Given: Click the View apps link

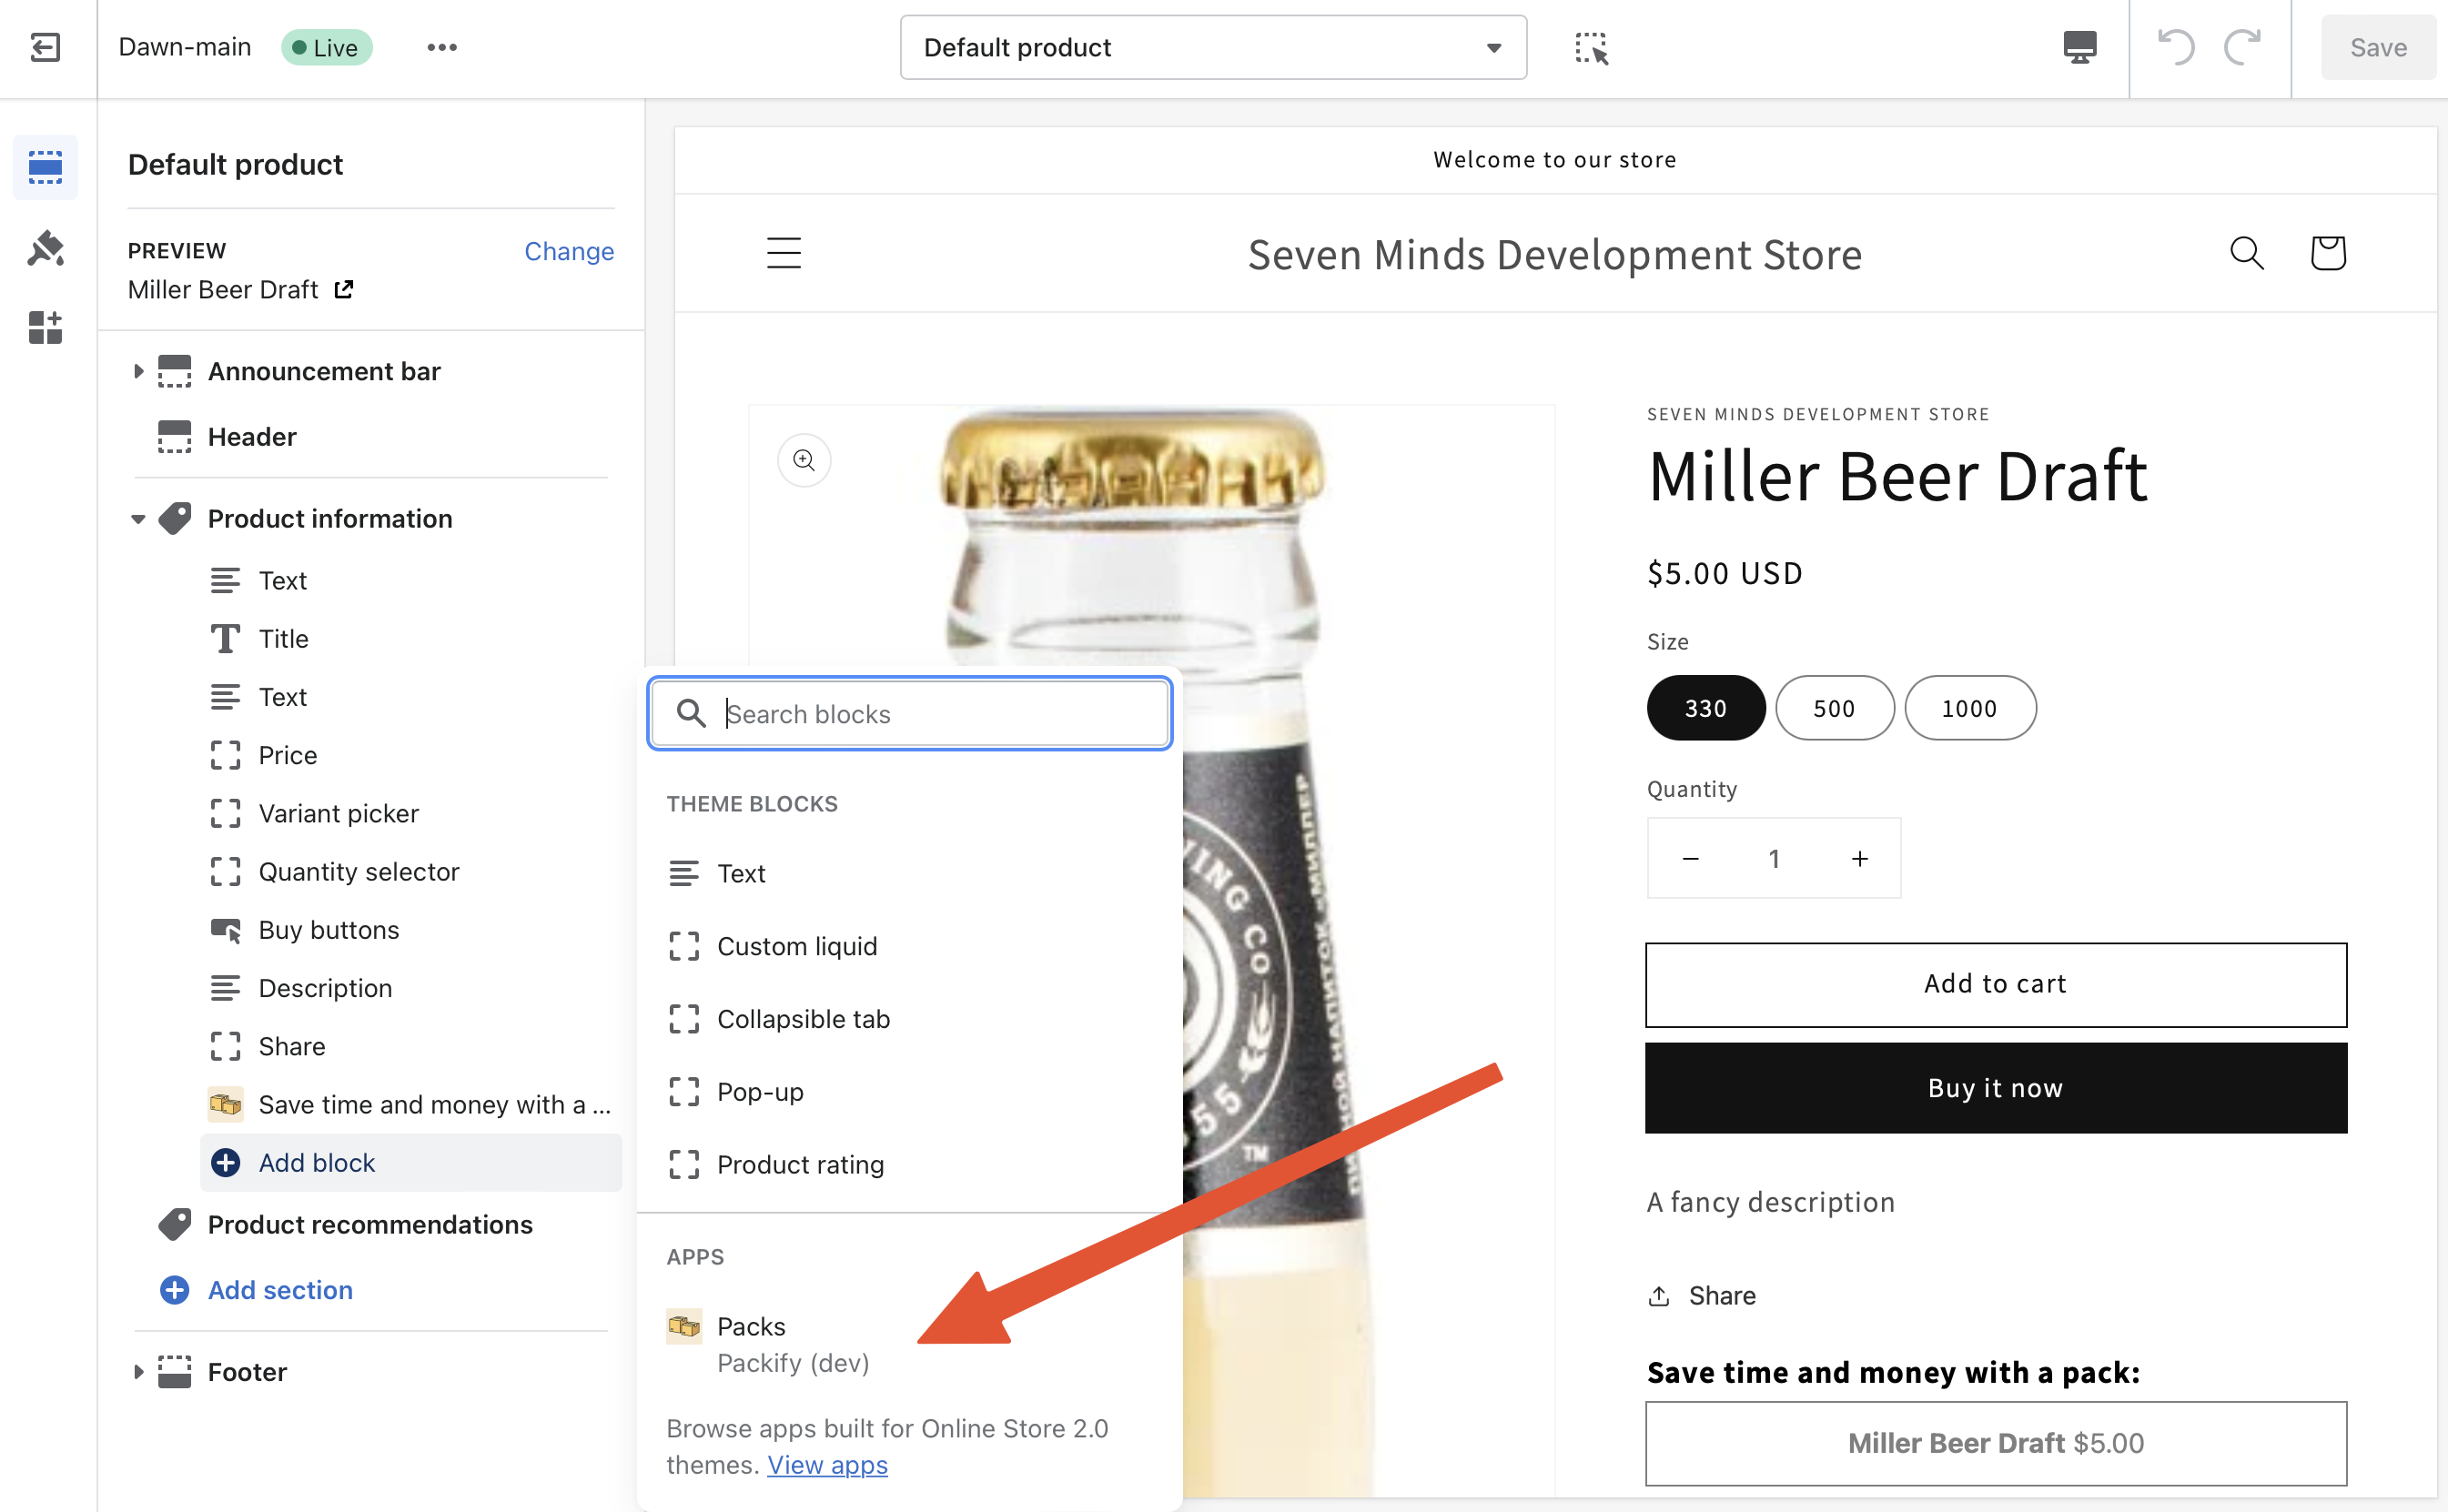Looking at the screenshot, I should pyautogui.click(x=826, y=1465).
